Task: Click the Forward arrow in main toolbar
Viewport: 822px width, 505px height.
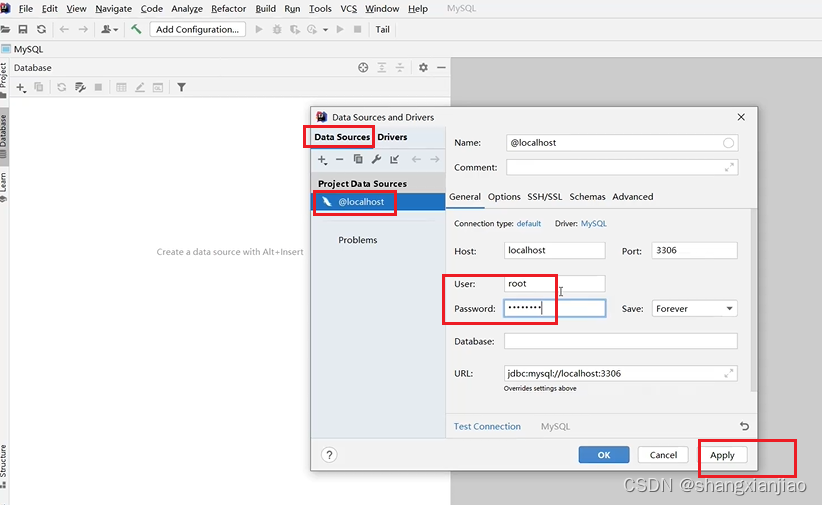Action: coord(83,29)
